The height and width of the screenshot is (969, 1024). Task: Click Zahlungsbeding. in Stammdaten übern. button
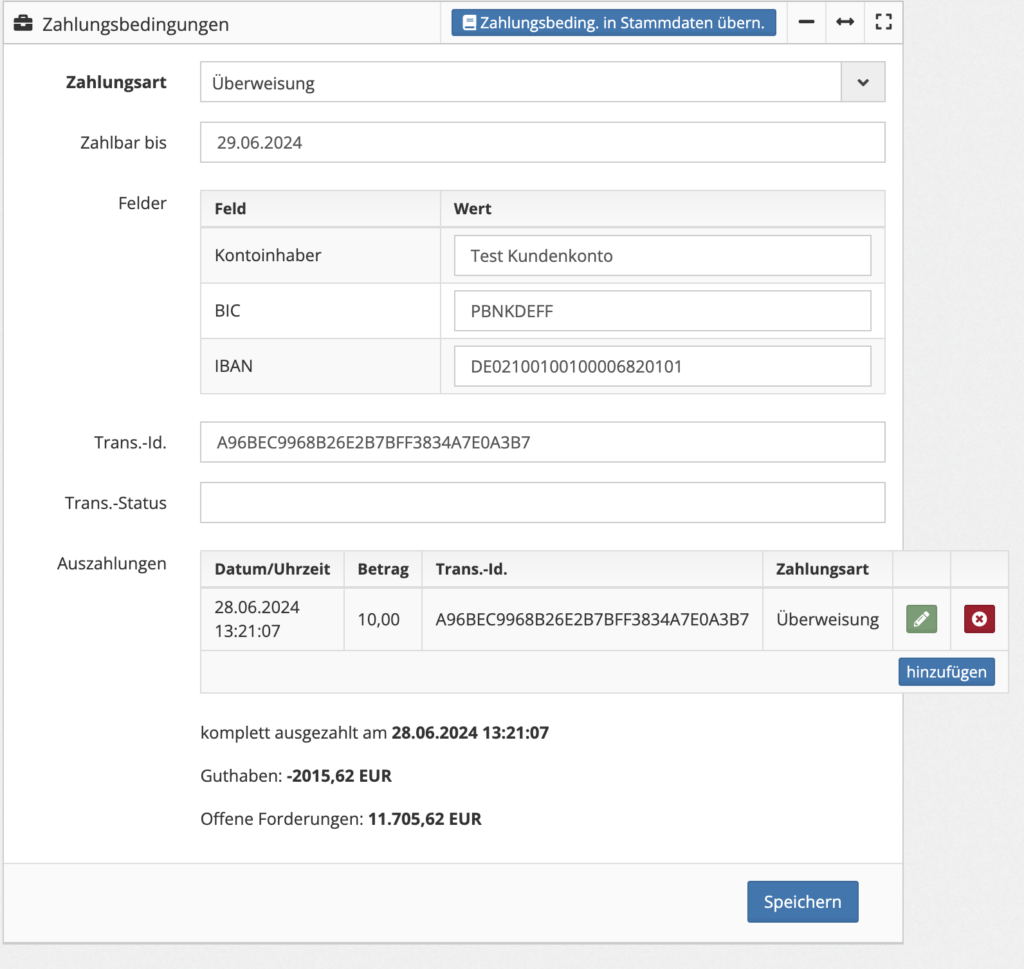tap(614, 23)
